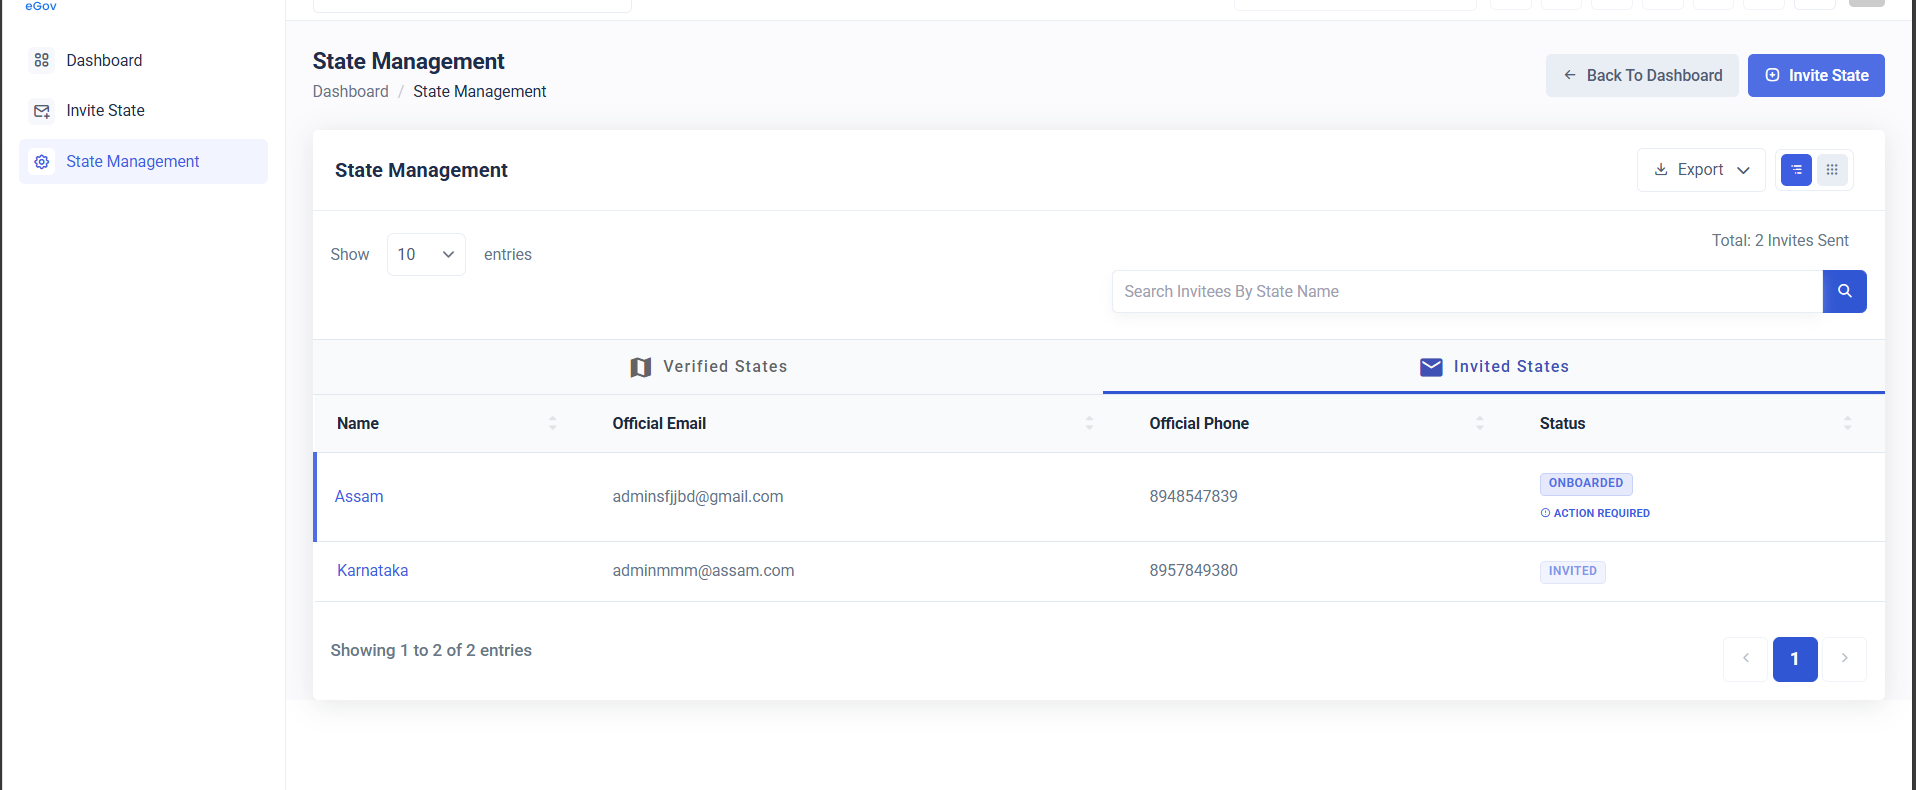
Task: Sort table by Status column arrows
Action: (x=1847, y=423)
